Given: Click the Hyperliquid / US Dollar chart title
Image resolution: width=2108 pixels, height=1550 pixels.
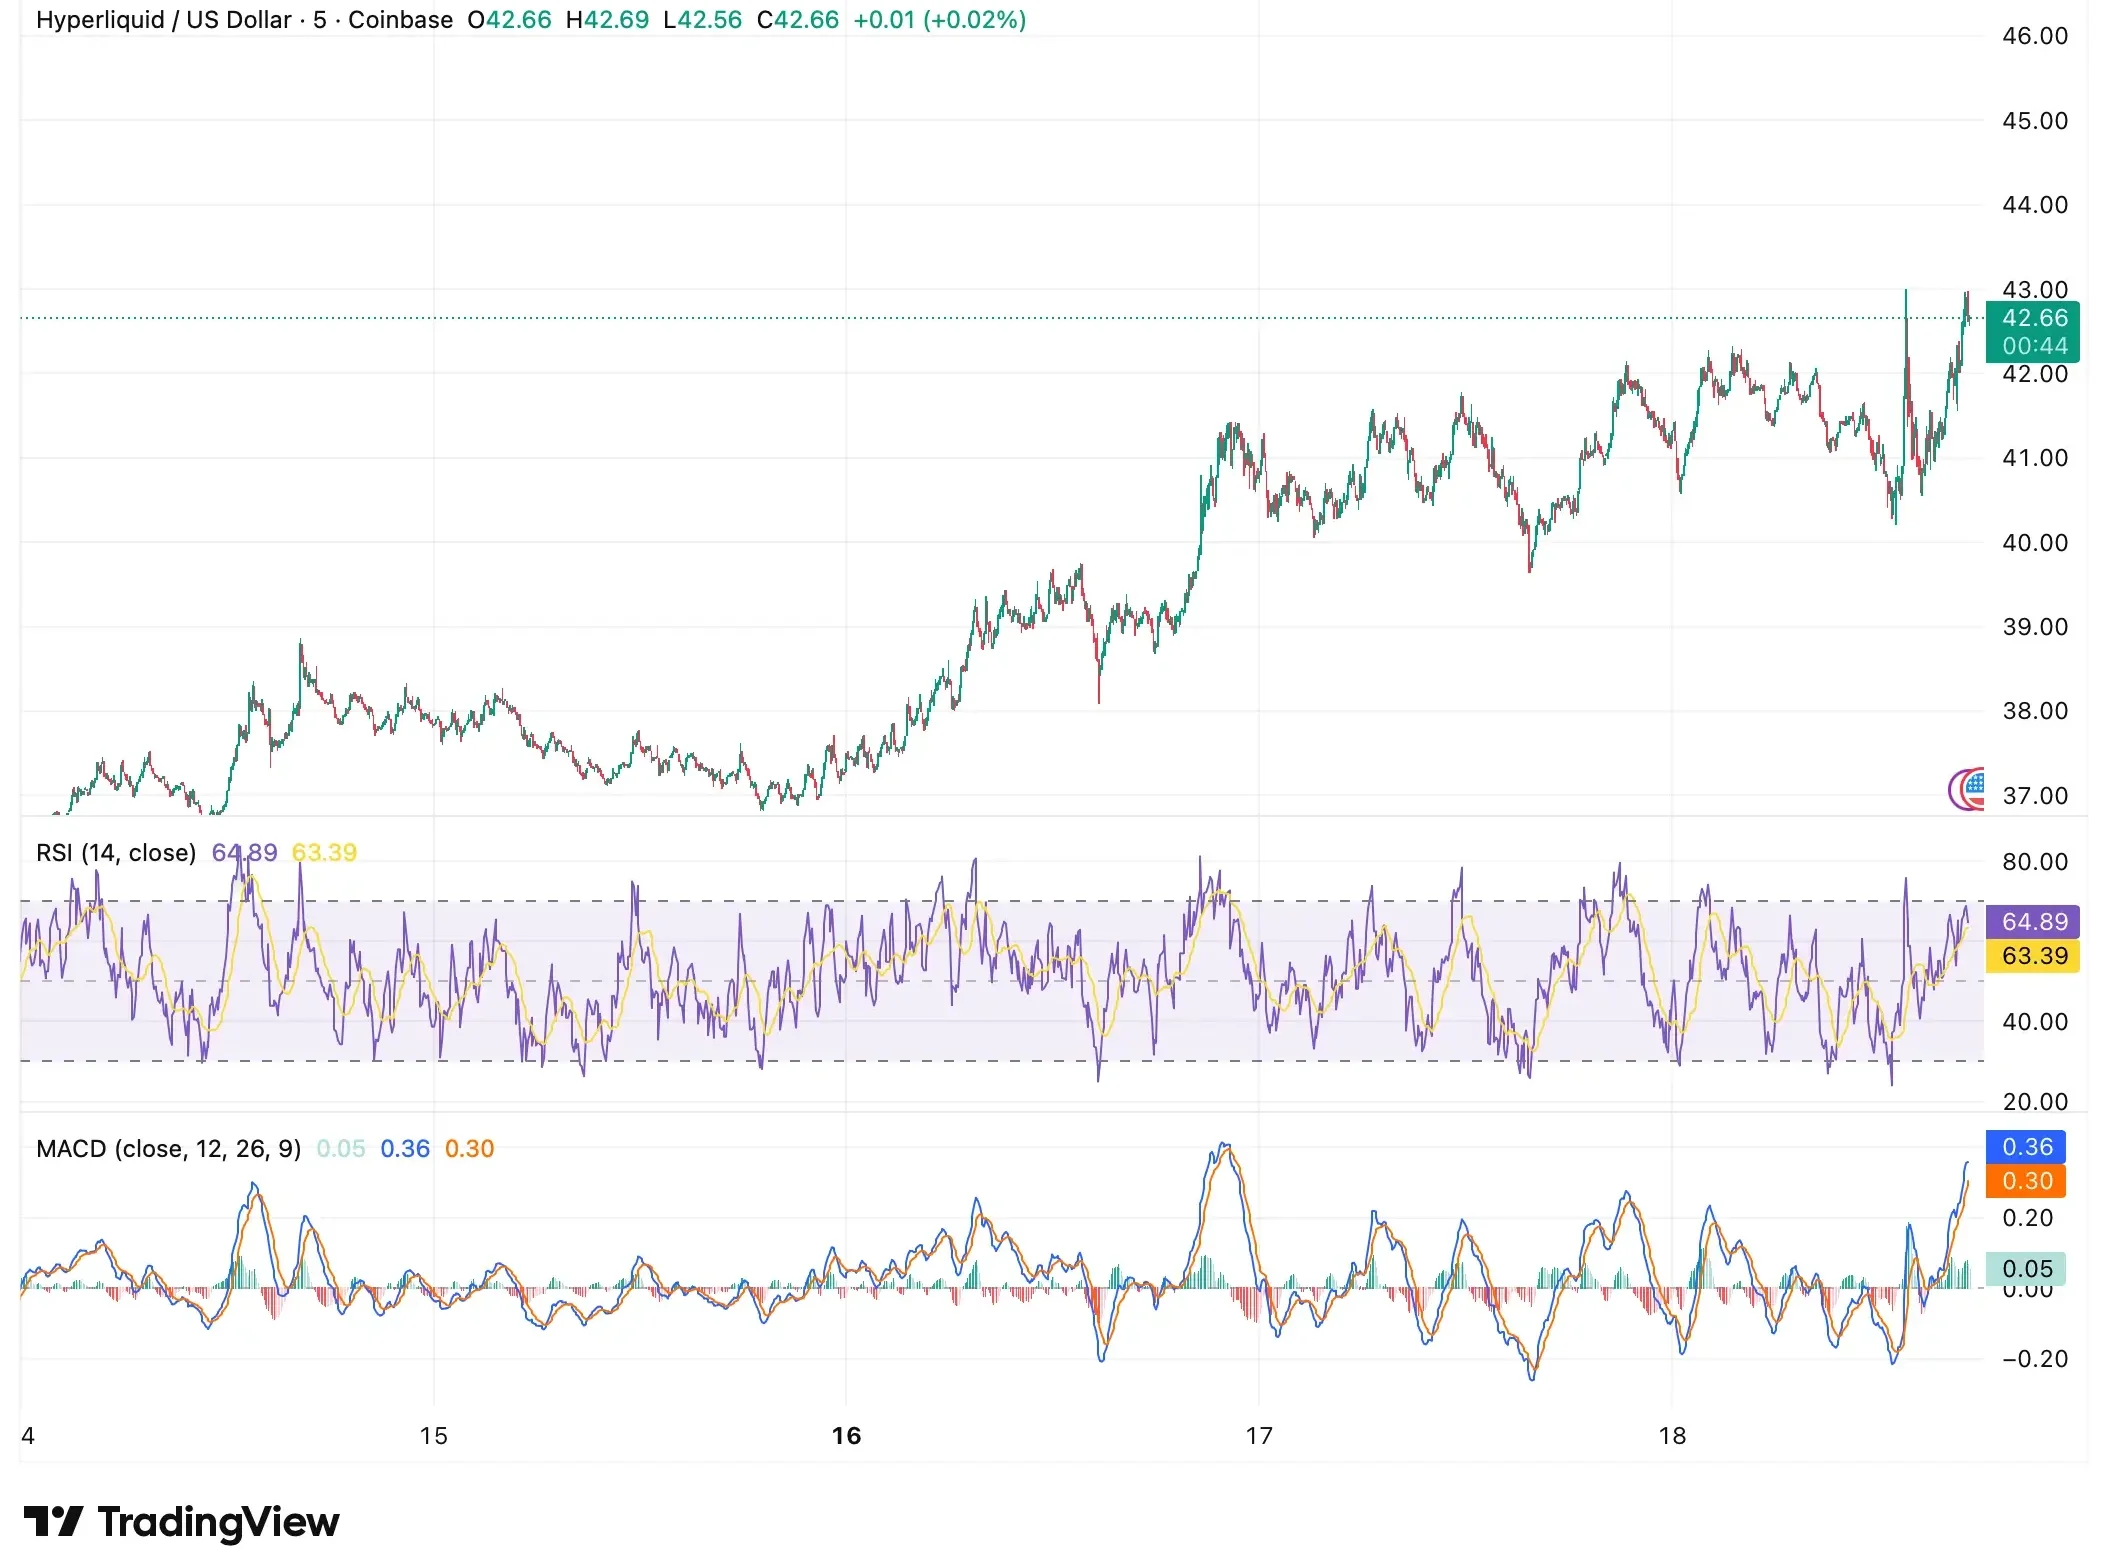Looking at the screenshot, I should click(164, 20).
